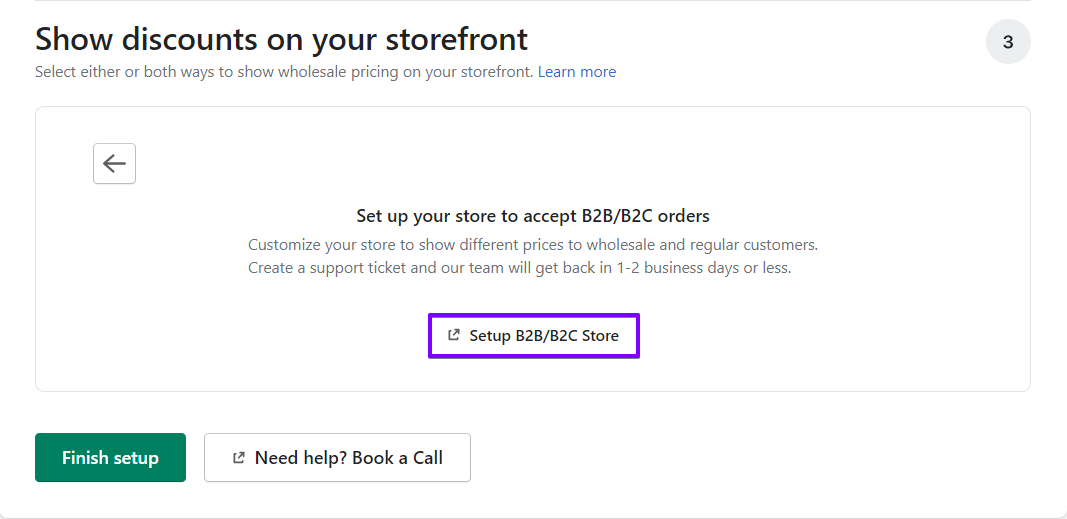Click the Create a support ticket text line
Screen dimensions: 1067x519
coord(519,268)
